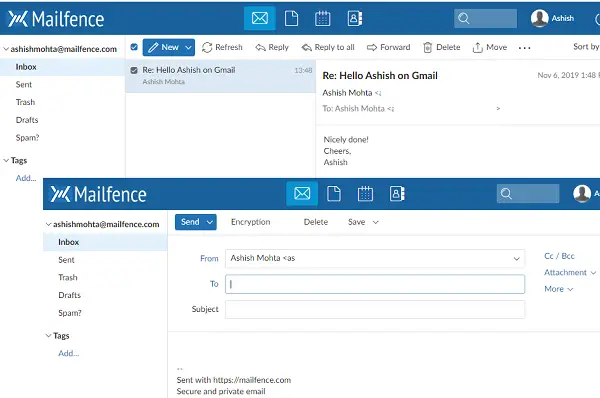This screenshot has height=398, width=600.
Task: Open Save dropdown arrow
Action: coord(376,222)
